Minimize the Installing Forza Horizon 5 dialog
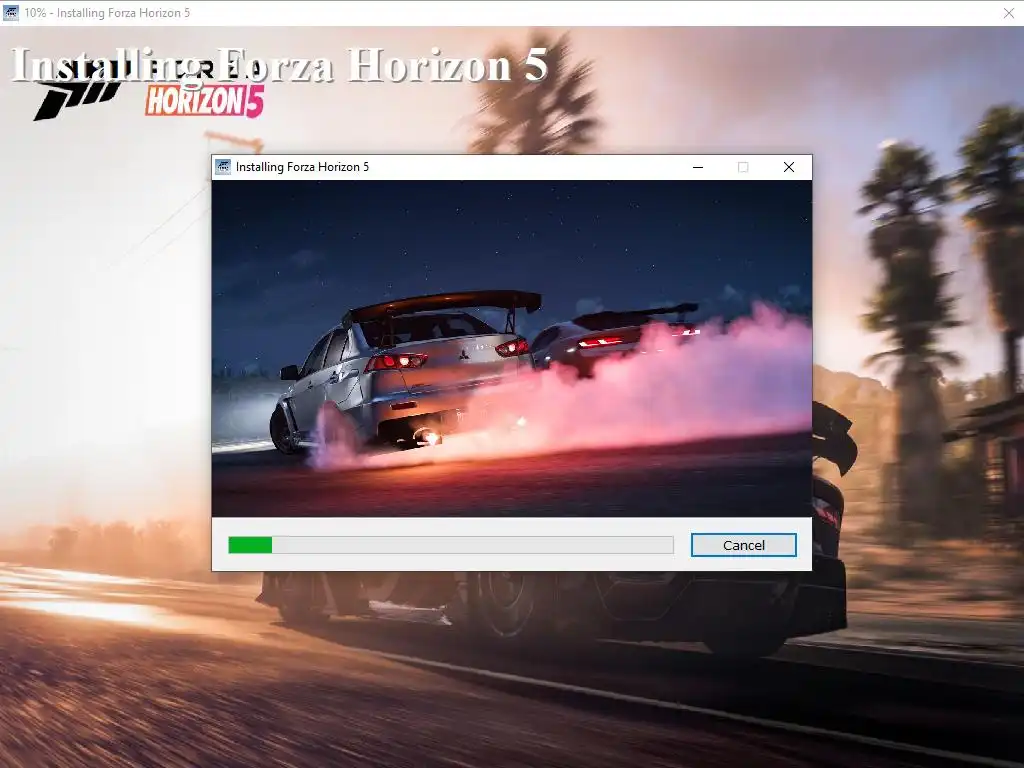The image size is (1024, 768). click(x=697, y=167)
